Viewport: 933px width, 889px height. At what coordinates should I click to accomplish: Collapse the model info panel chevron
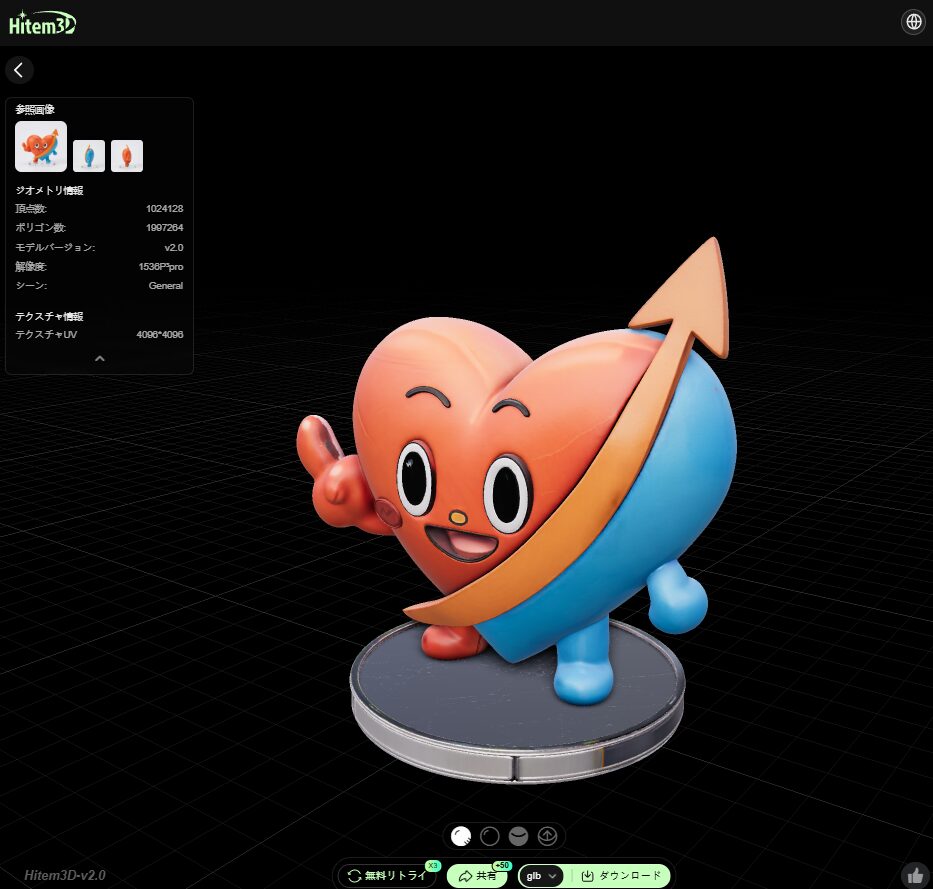coord(99,358)
